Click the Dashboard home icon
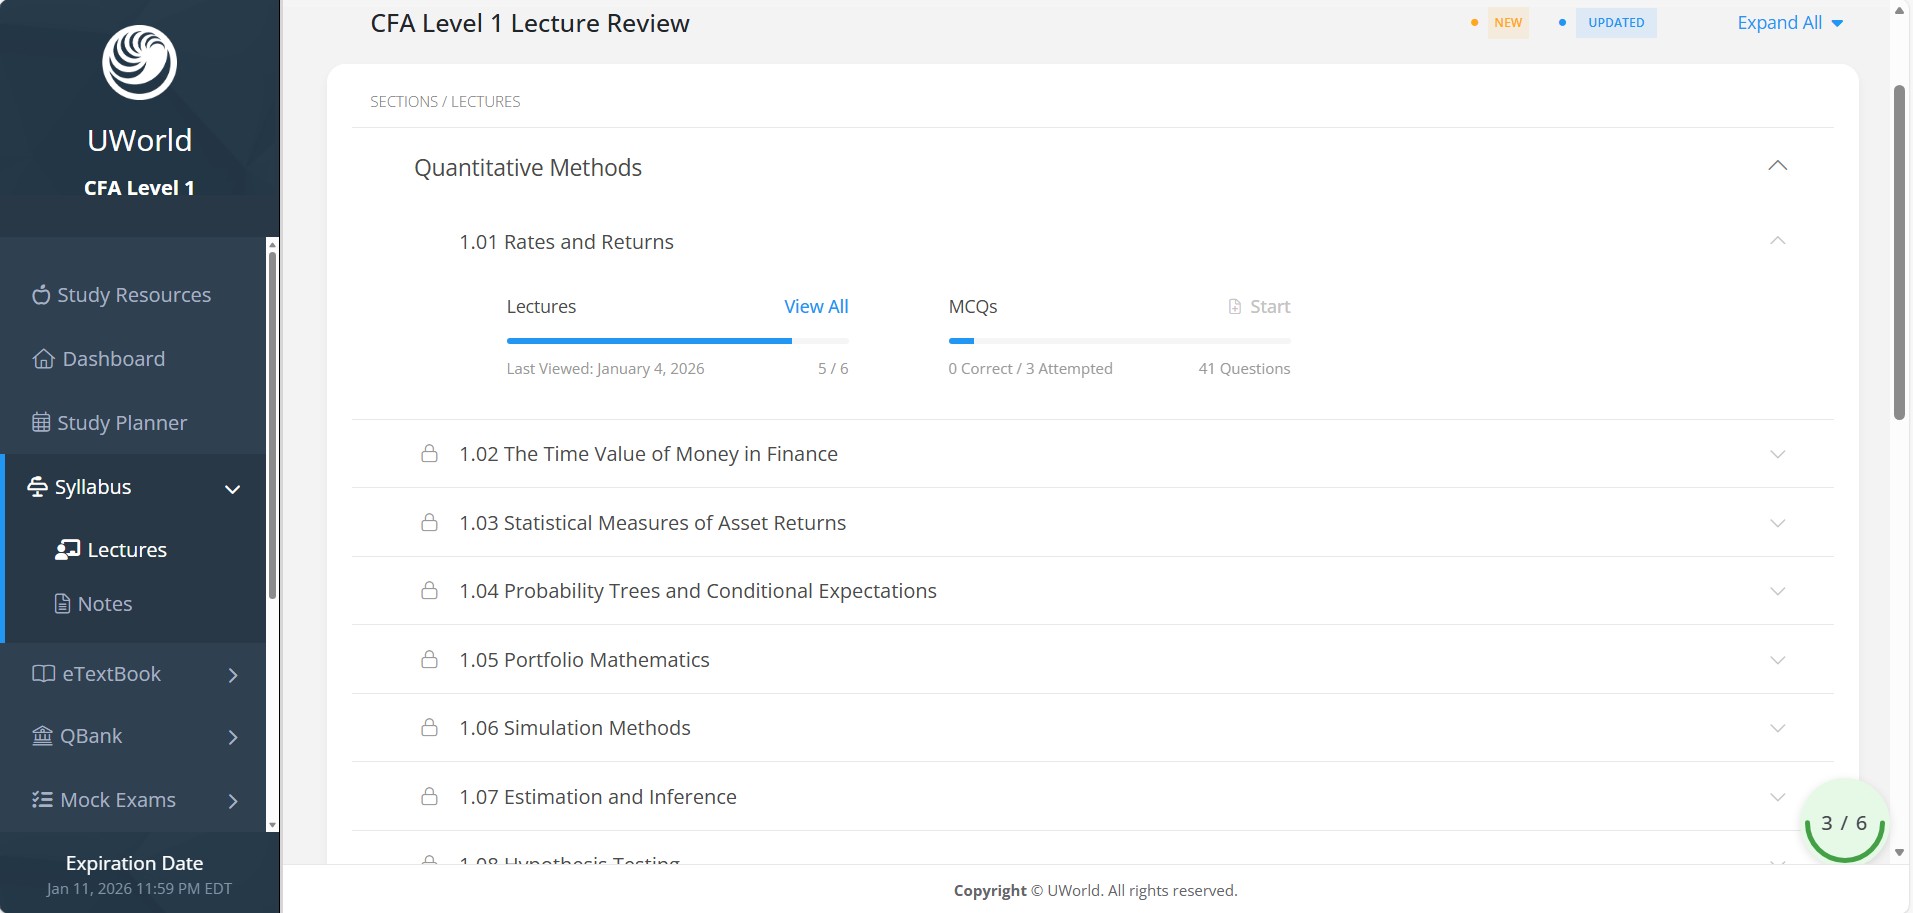Image resolution: width=1913 pixels, height=913 pixels. coord(43,358)
